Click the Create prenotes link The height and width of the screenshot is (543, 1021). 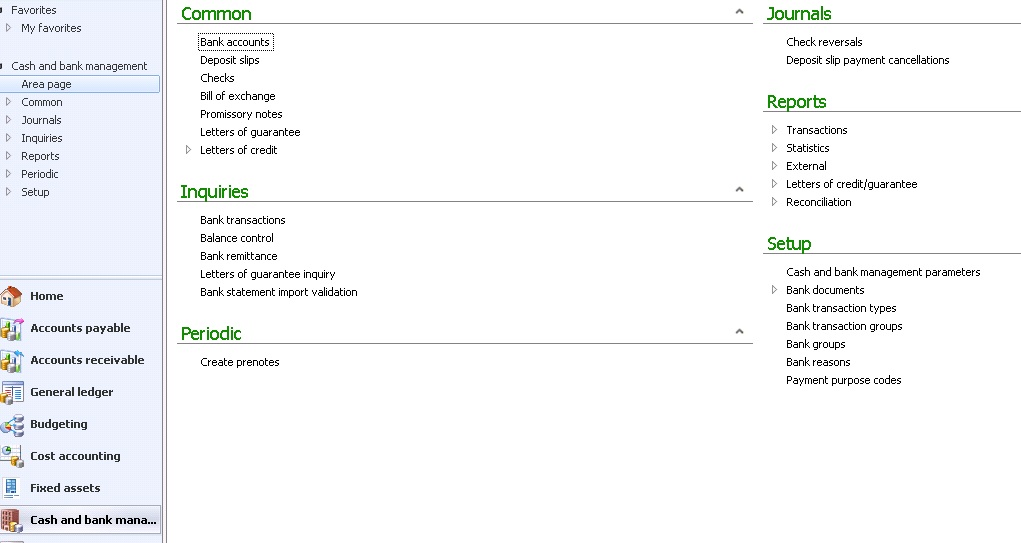pyautogui.click(x=240, y=362)
